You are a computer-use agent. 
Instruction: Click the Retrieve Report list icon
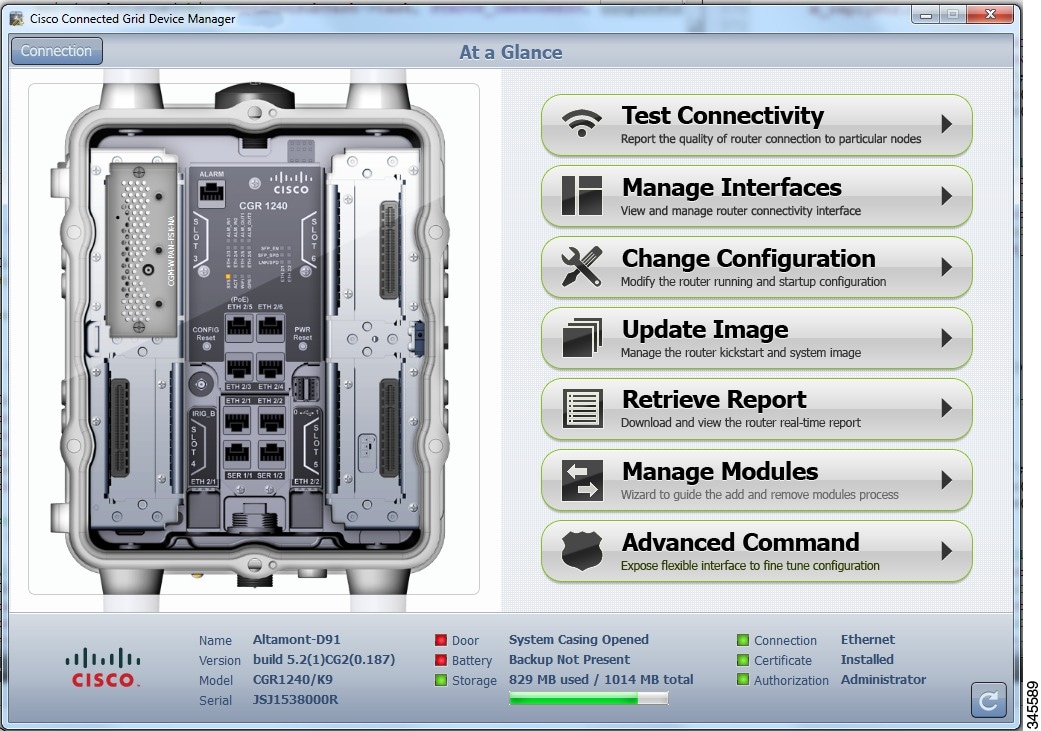point(582,408)
